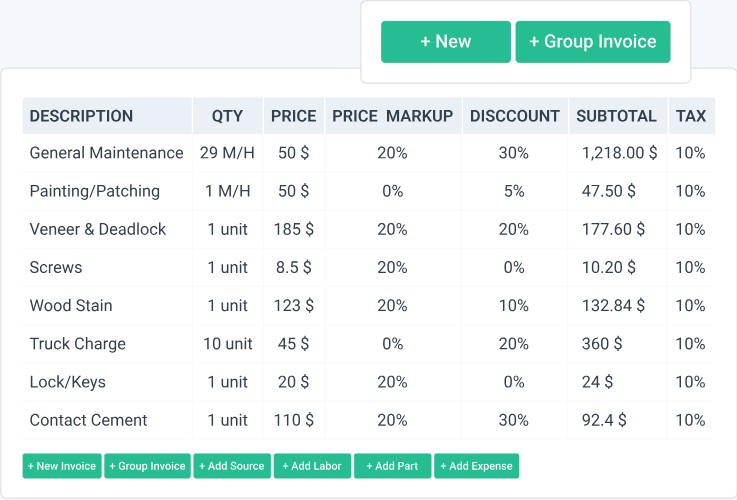Viewport: 737px width, 500px height.
Task: Select the Description column header
Action: coord(81,116)
